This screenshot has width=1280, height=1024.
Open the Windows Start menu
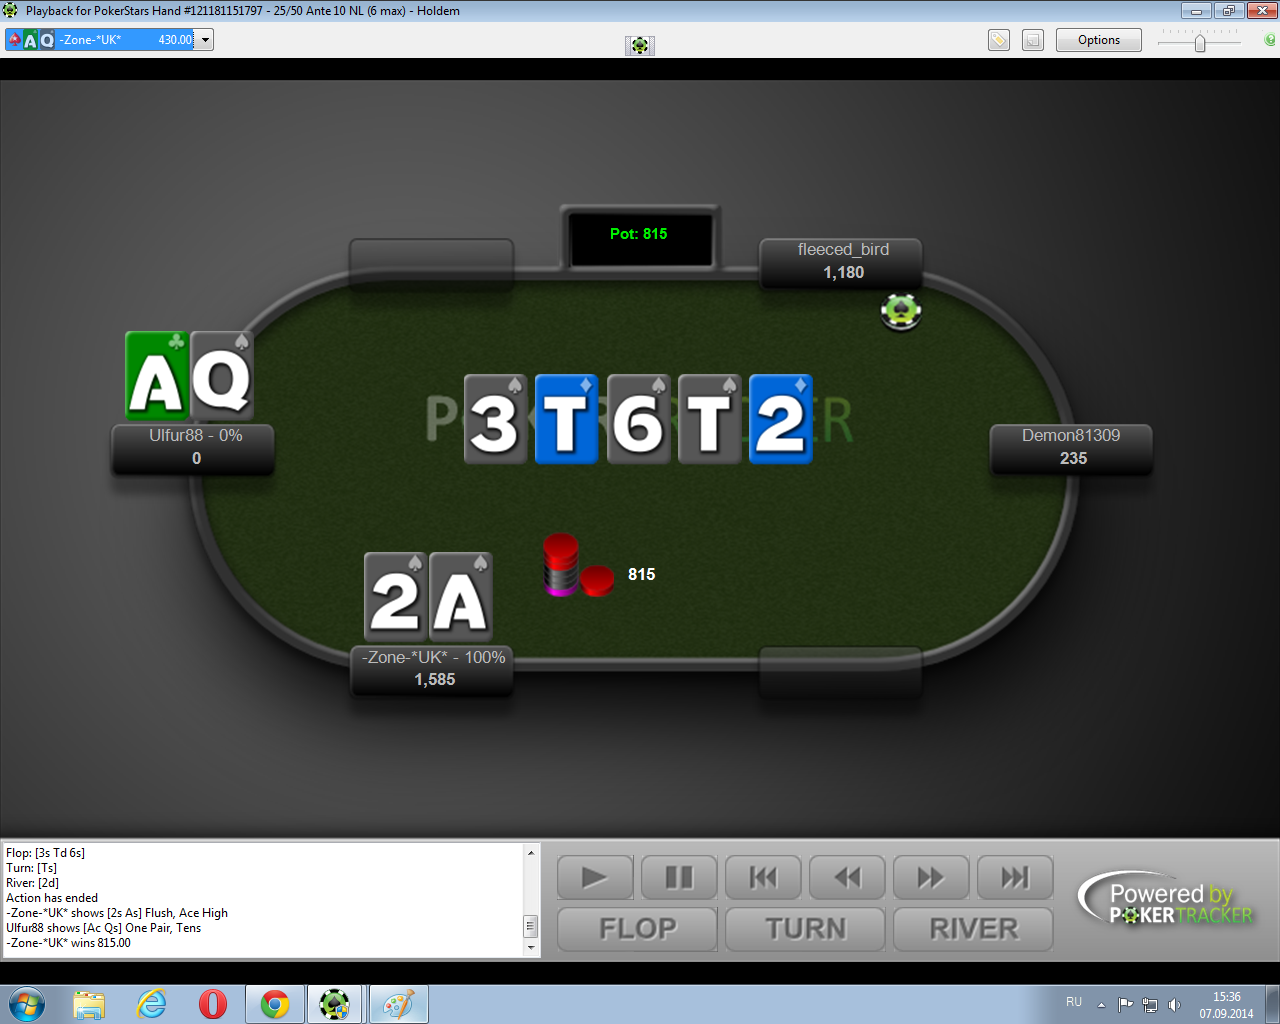point(26,1004)
